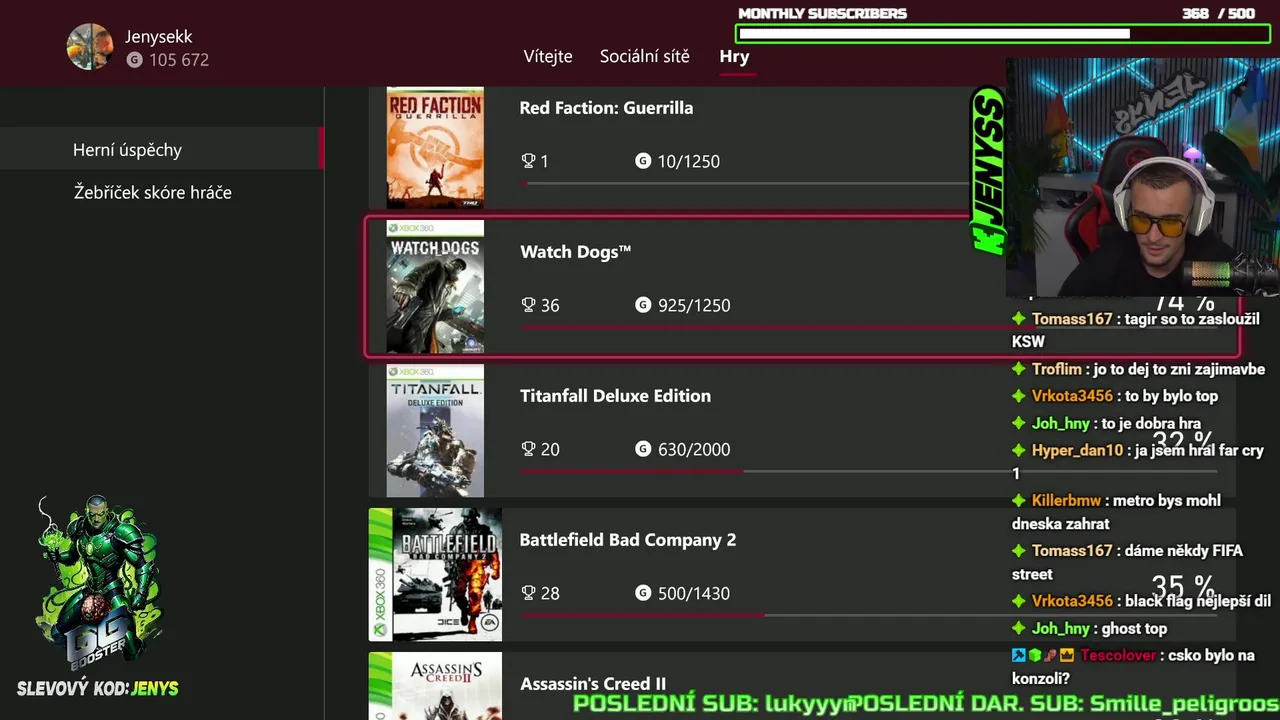Click the 10/1250 score text
Viewport: 1280px width, 720px height.
(689, 161)
